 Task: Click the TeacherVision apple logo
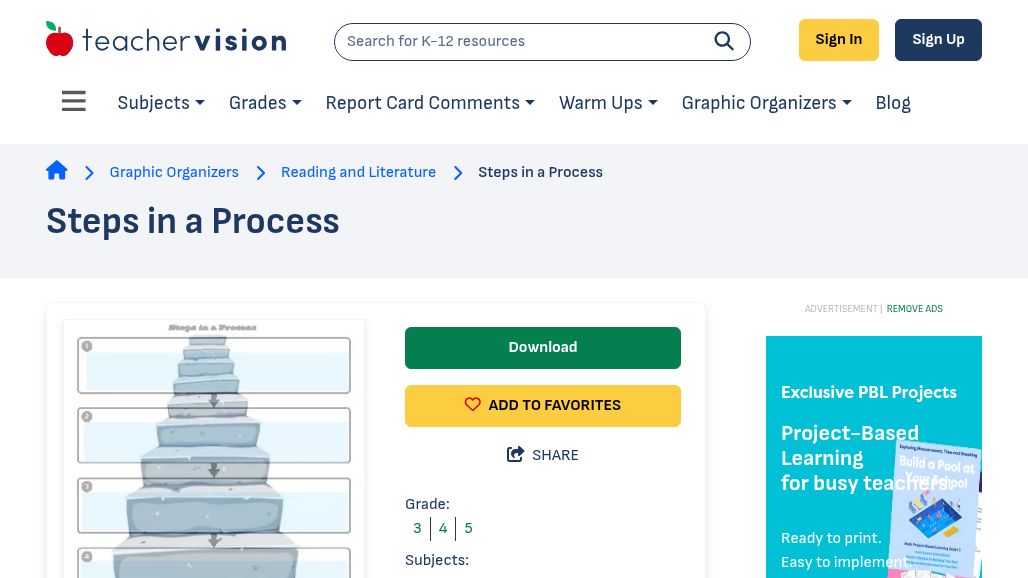click(60, 40)
